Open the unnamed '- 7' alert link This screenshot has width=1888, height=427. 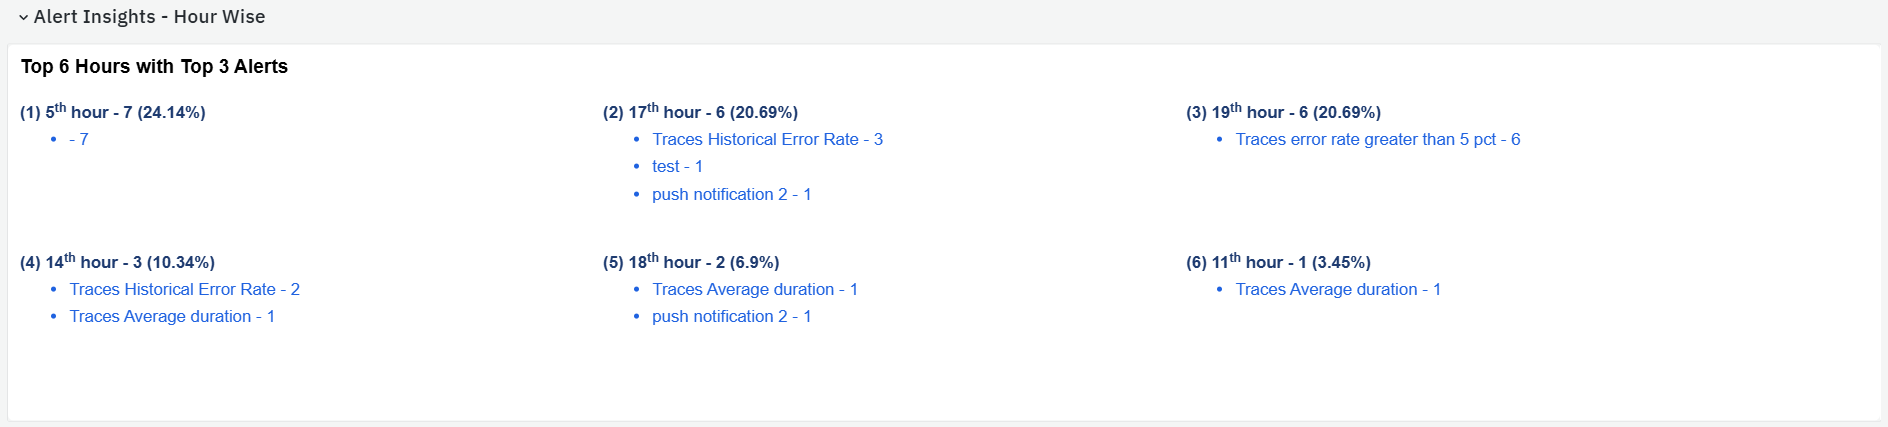coord(79,140)
